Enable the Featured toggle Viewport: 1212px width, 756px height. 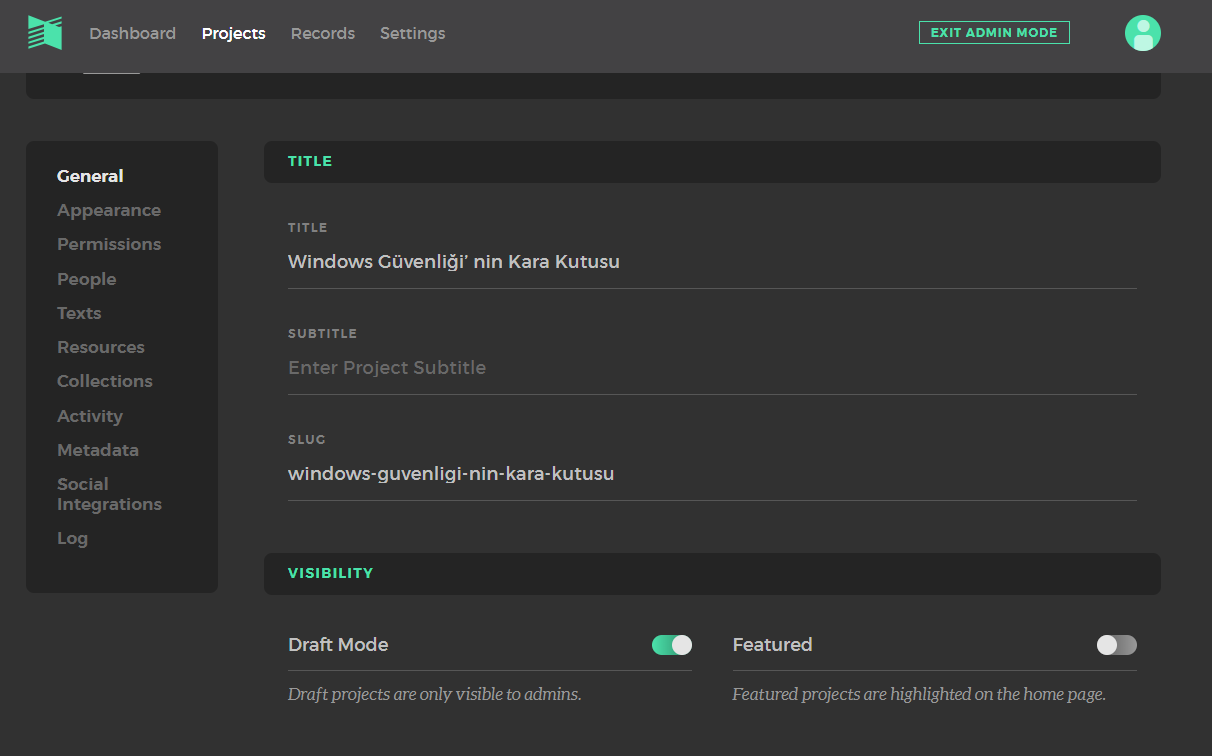point(1117,645)
